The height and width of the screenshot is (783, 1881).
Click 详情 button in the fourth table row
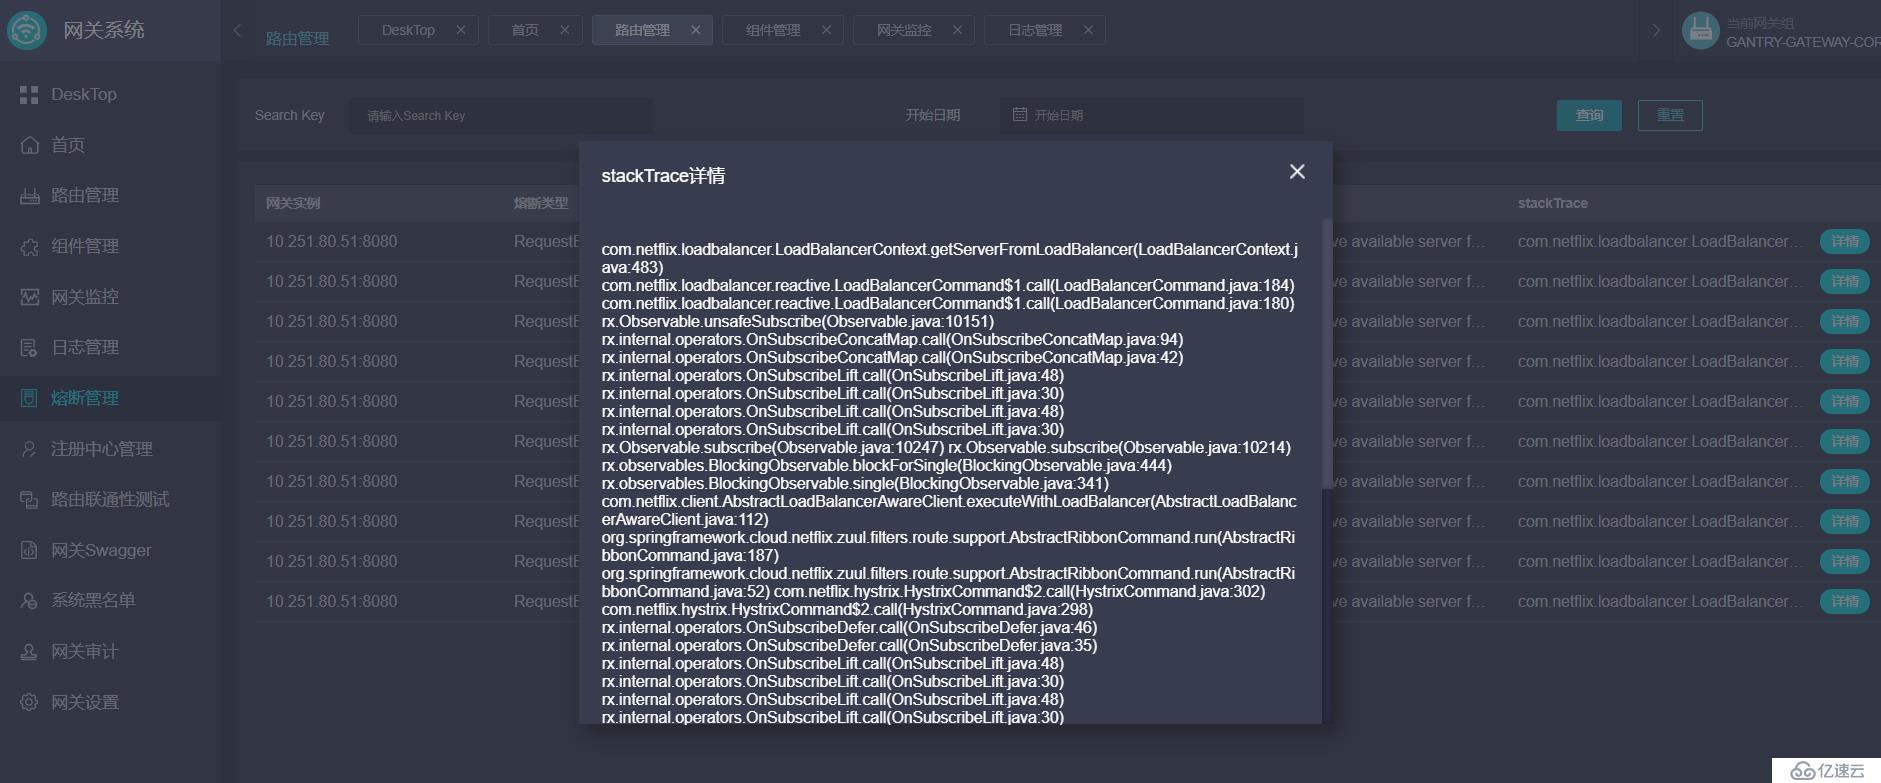1844,361
